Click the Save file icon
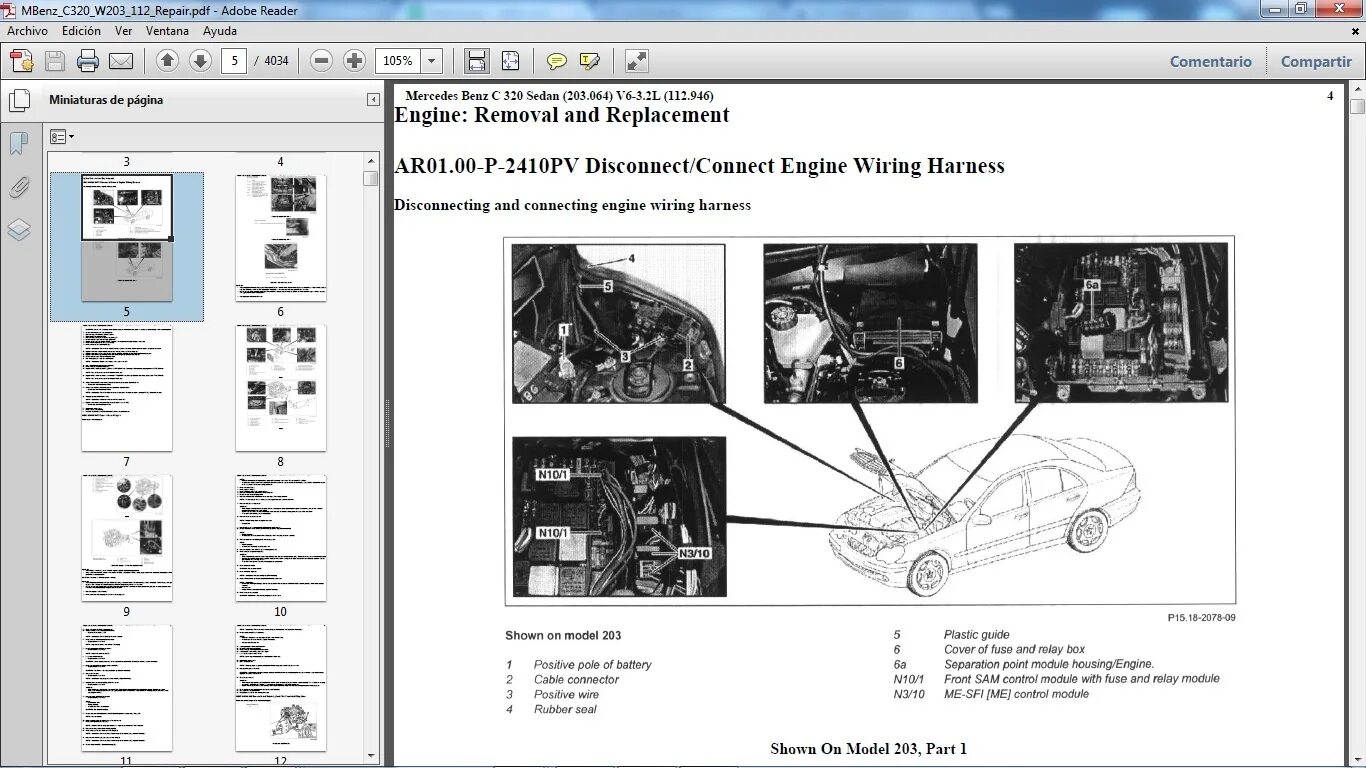 tap(55, 61)
